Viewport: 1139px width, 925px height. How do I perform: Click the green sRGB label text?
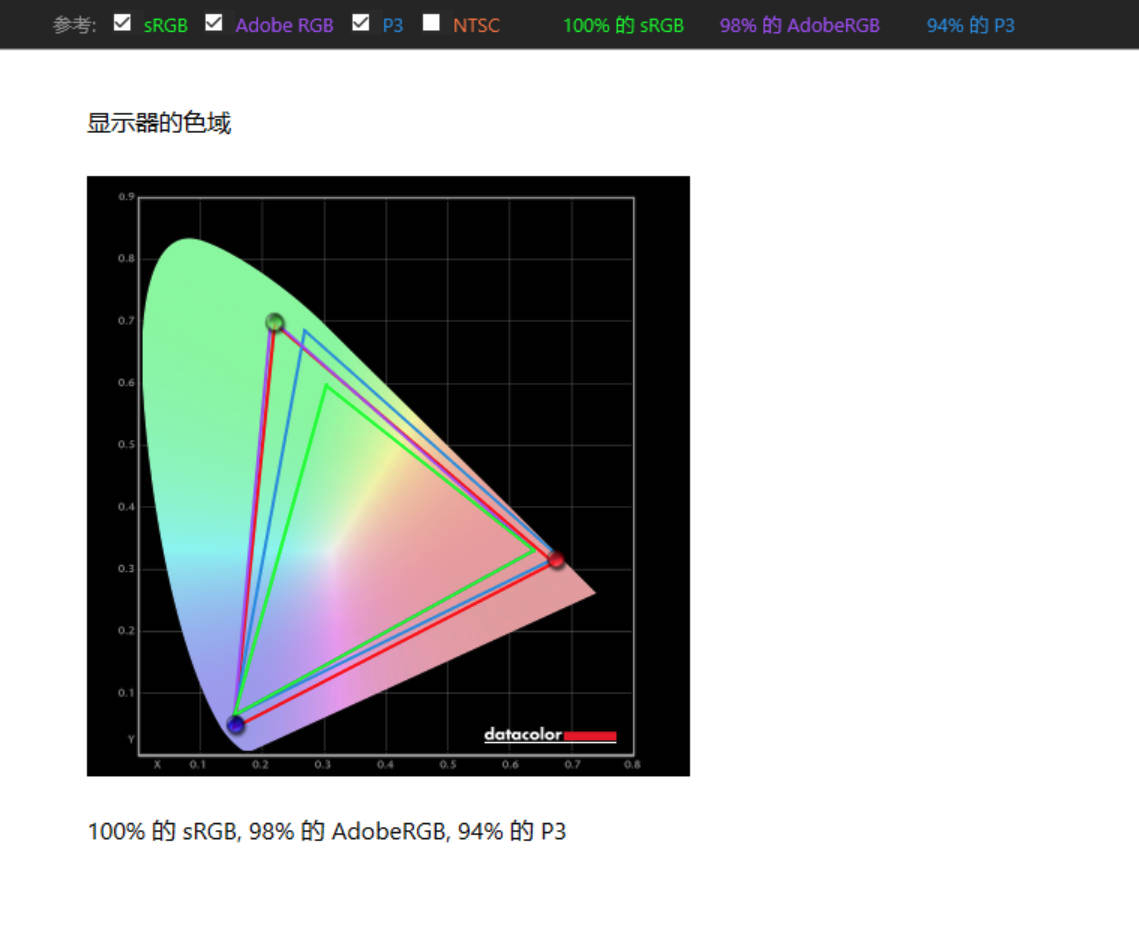click(x=165, y=25)
